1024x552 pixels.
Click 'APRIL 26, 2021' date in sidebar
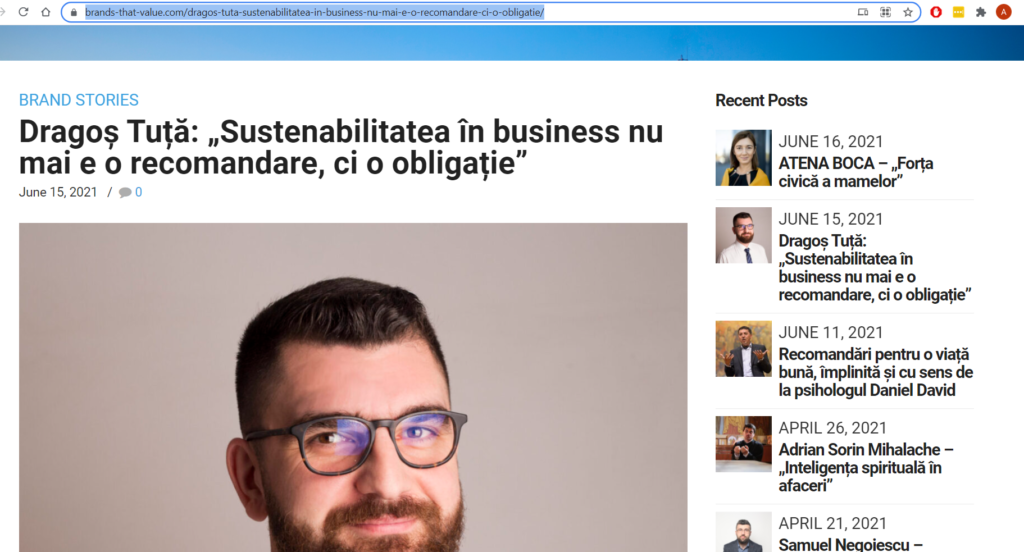pyautogui.click(x=833, y=428)
